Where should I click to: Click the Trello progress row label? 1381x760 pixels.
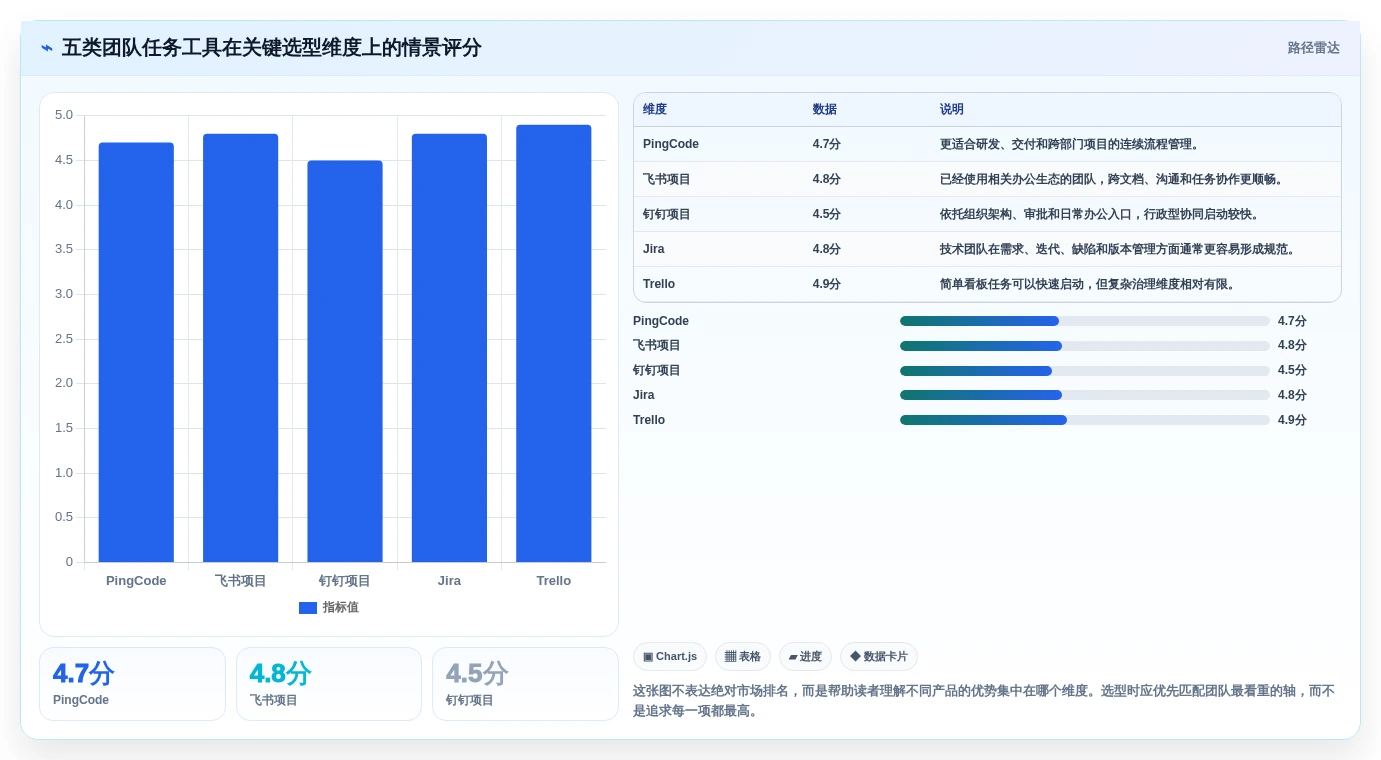649,420
